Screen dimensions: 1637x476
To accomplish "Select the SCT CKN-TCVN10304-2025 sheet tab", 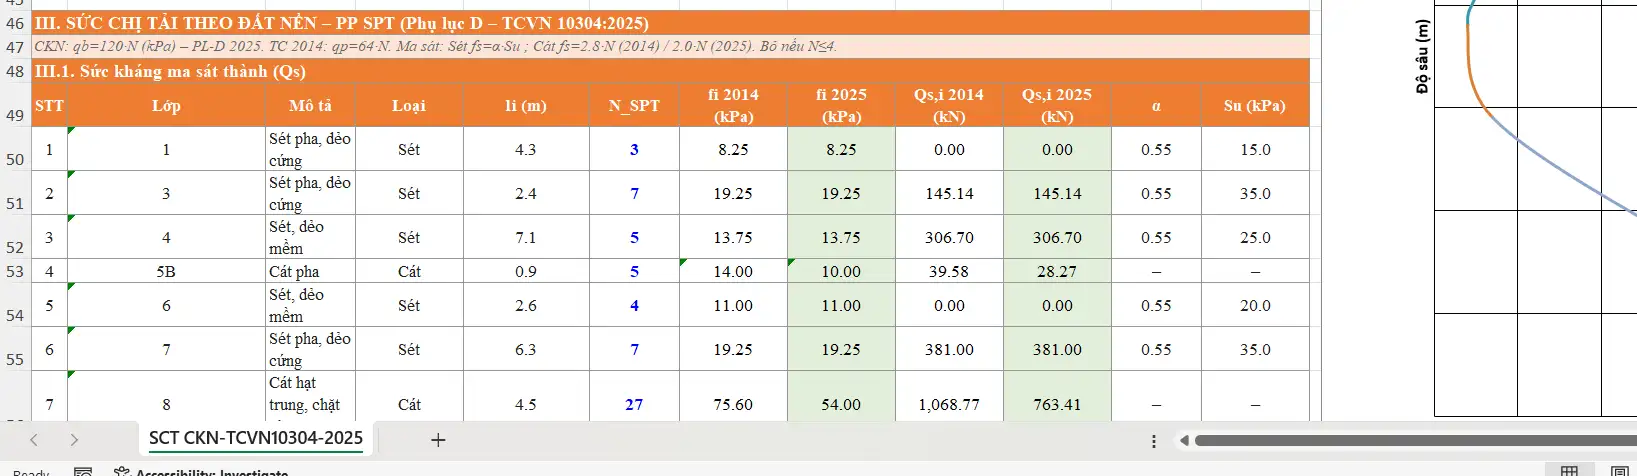I will point(256,438).
